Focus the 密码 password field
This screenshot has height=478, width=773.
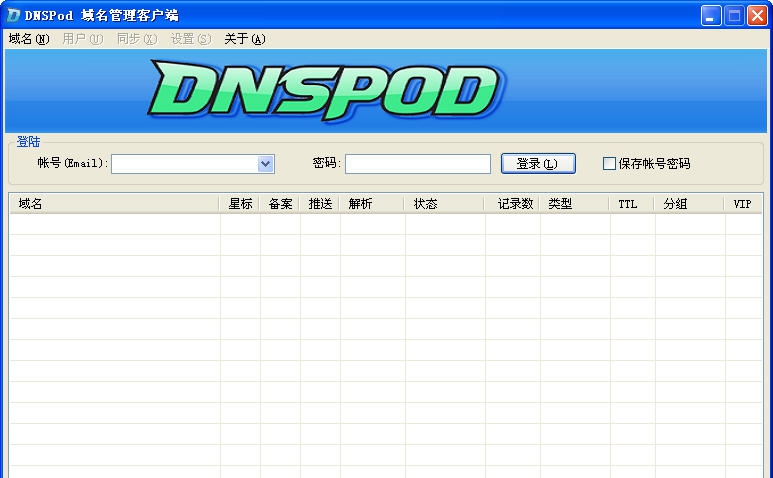coord(418,164)
